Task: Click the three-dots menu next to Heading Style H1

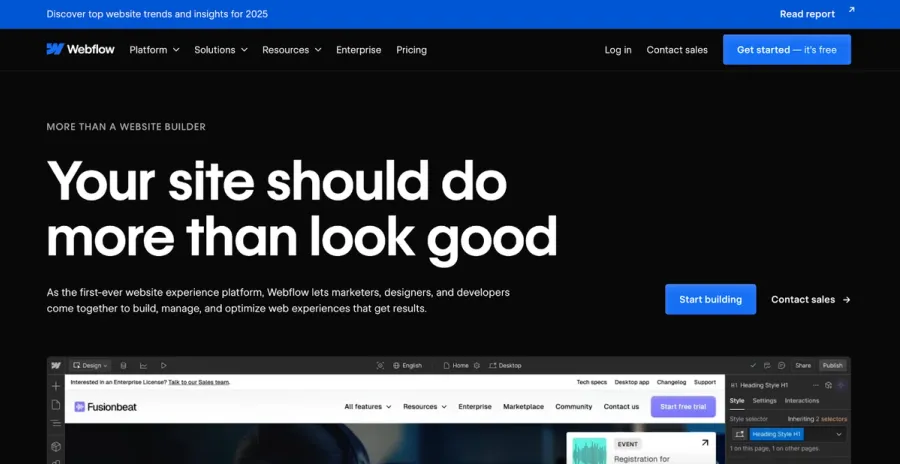Action: (x=816, y=385)
